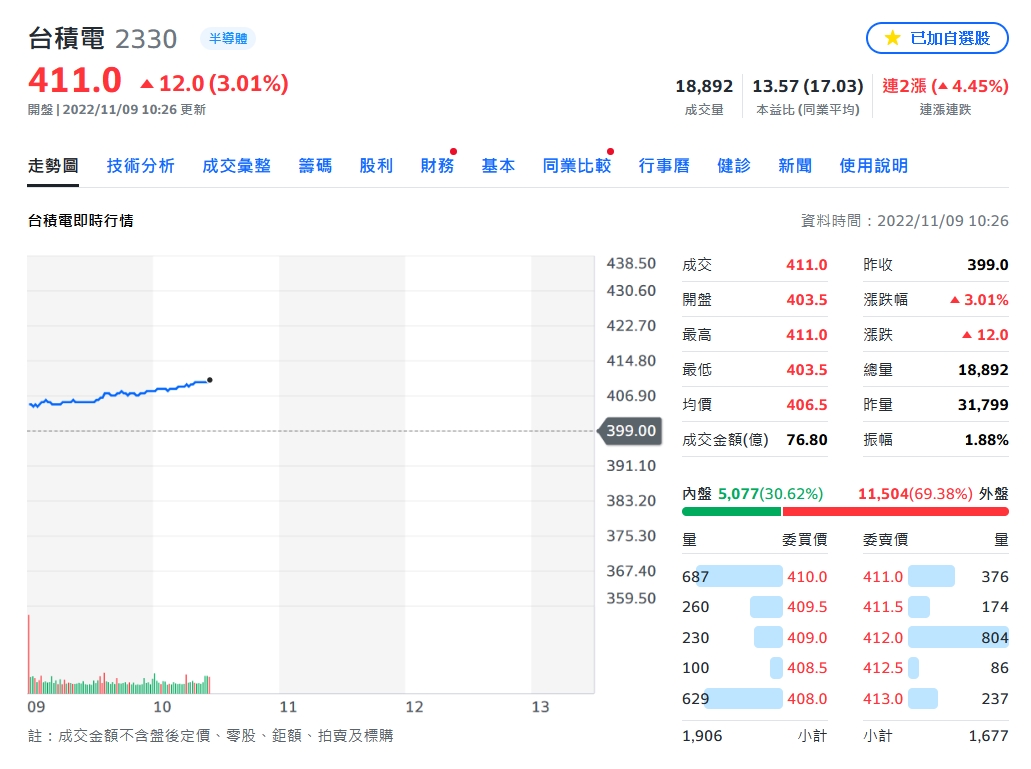The height and width of the screenshot is (769, 1031).
Task: Click the 開盤 value 403.5
Action: (807, 300)
